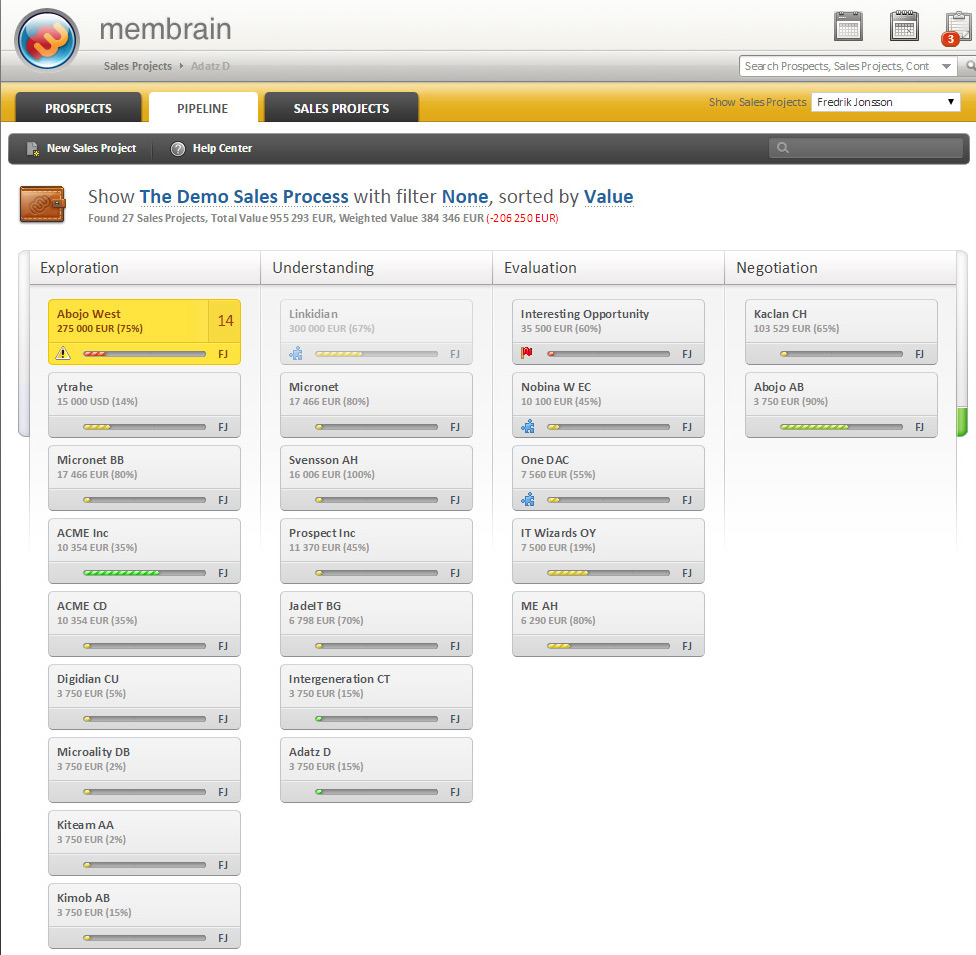Open the ACME CD project card

(144, 624)
